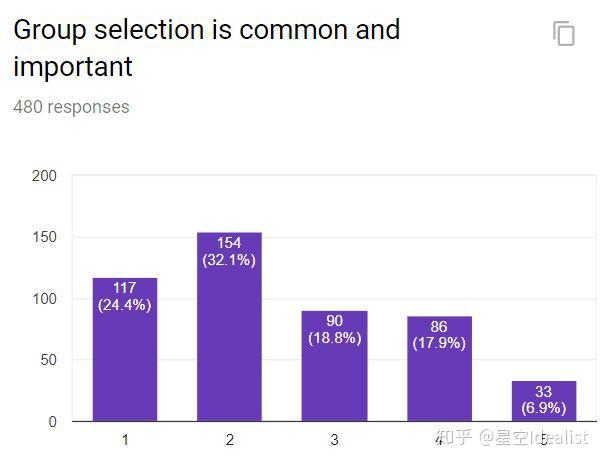Click y-axis value 0
The height and width of the screenshot is (462, 604).
[52, 422]
